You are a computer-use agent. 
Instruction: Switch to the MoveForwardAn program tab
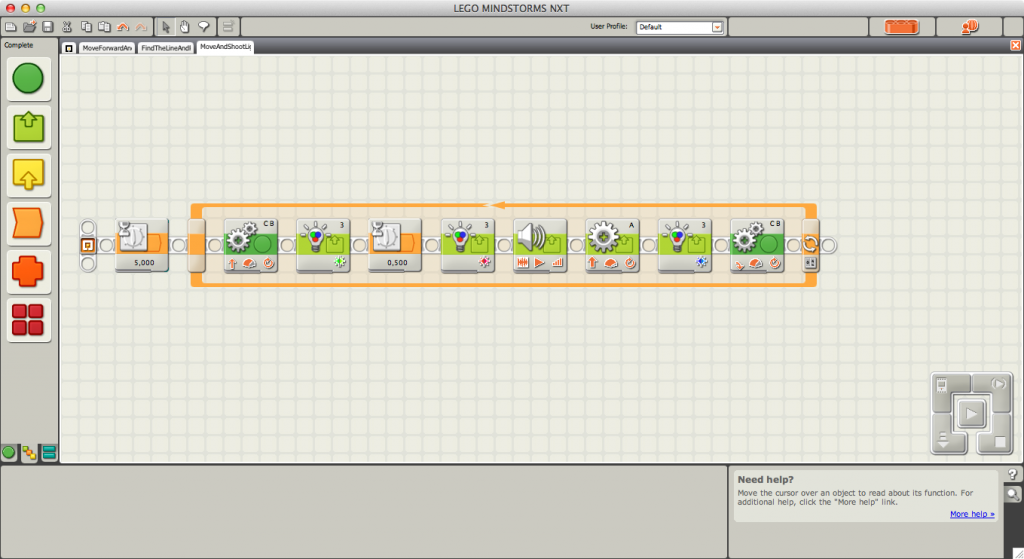tap(106, 47)
